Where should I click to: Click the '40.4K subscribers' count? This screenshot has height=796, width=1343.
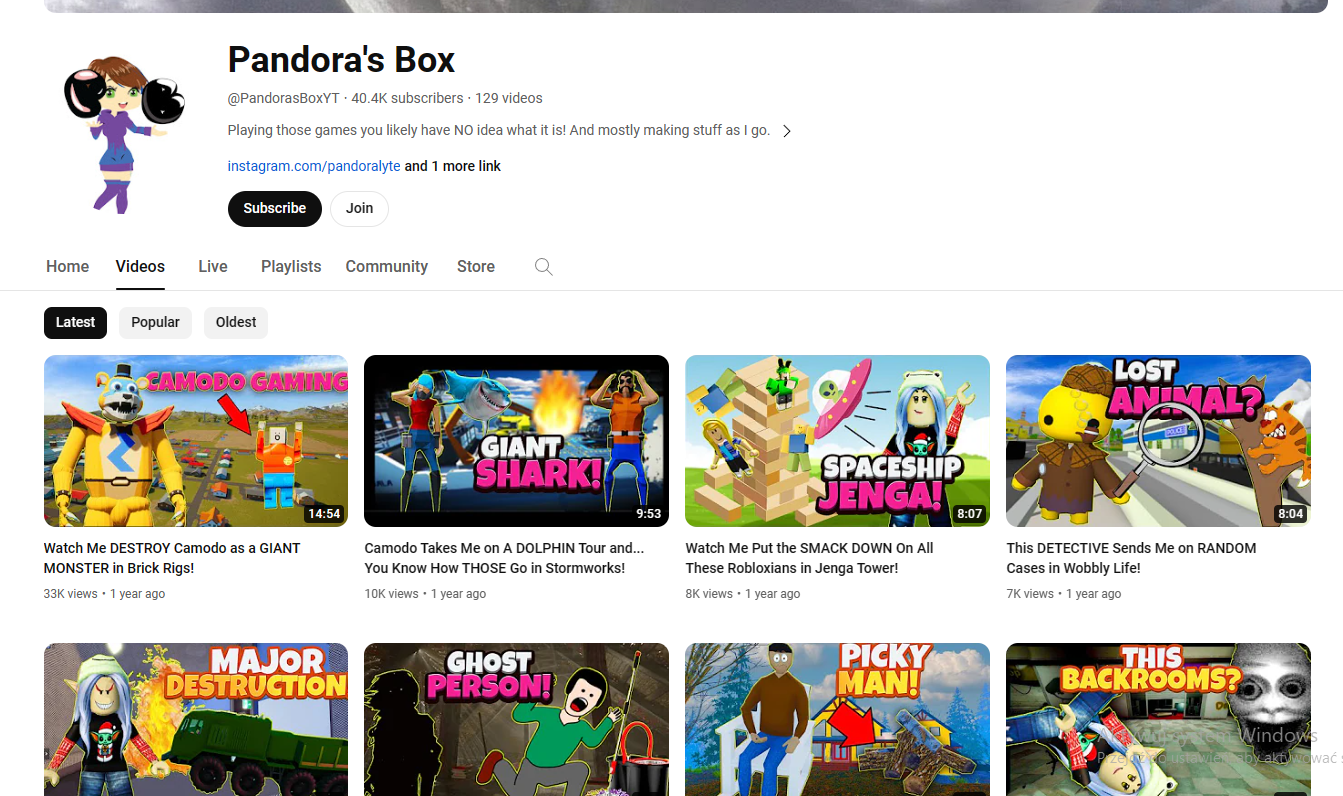[x=408, y=98]
